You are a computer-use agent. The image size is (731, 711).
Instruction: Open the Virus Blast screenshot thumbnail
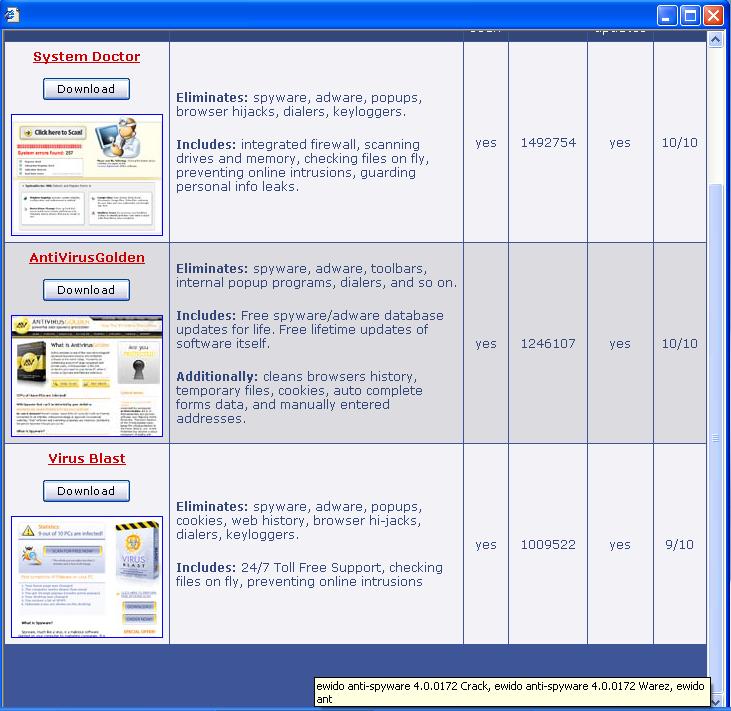point(87,577)
